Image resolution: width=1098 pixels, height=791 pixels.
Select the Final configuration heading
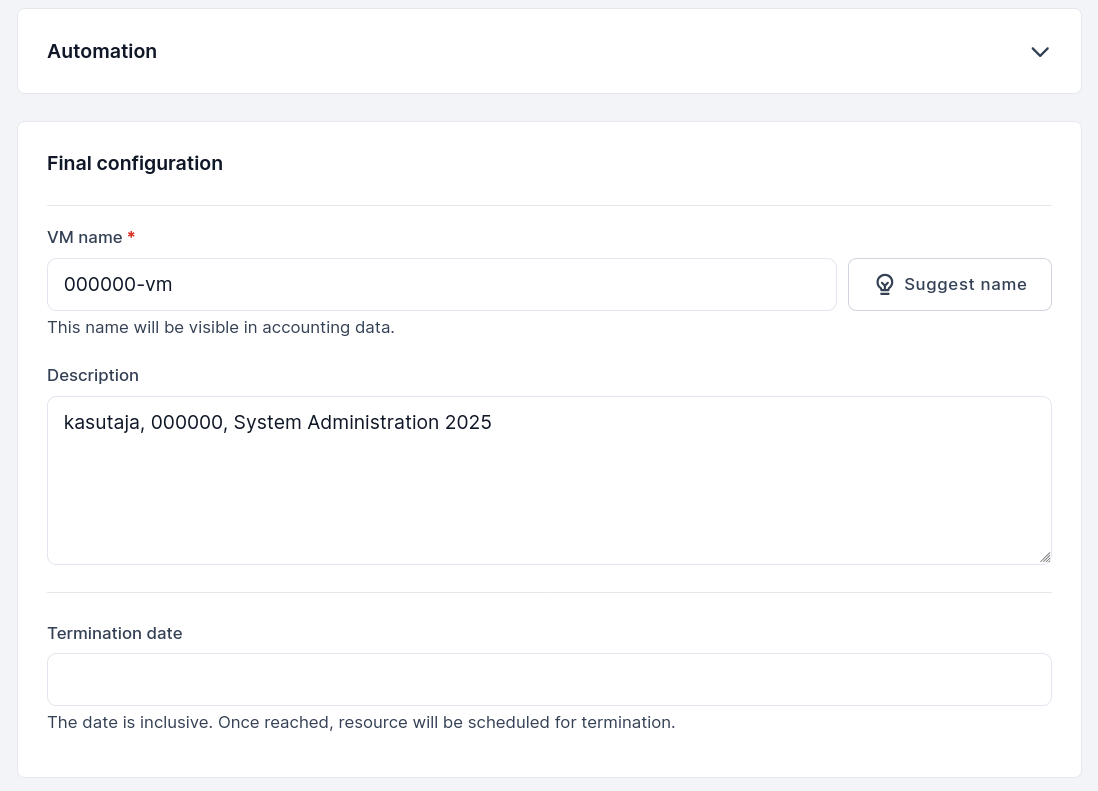click(135, 163)
